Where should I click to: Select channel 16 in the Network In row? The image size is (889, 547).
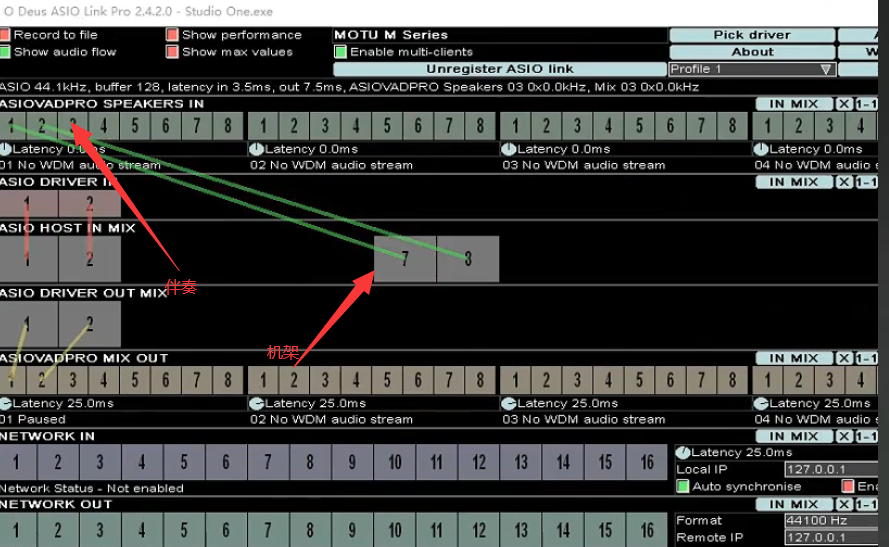pyautogui.click(x=647, y=462)
